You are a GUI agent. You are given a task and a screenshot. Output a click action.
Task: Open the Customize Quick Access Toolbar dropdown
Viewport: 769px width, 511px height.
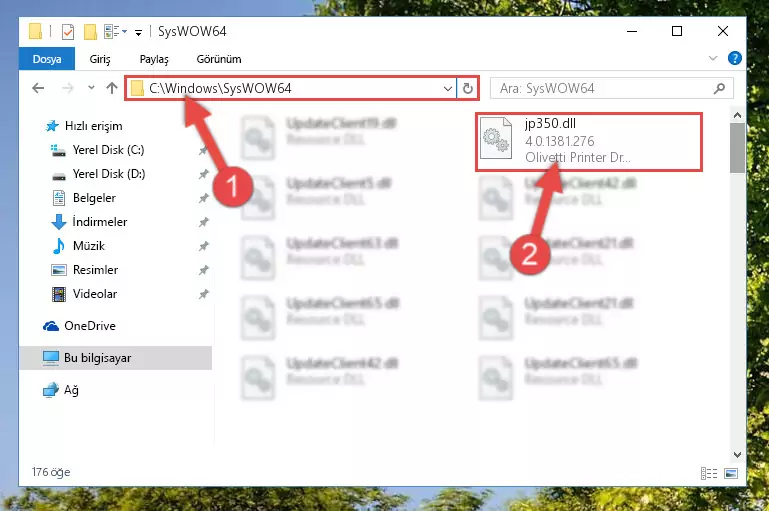[x=139, y=32]
